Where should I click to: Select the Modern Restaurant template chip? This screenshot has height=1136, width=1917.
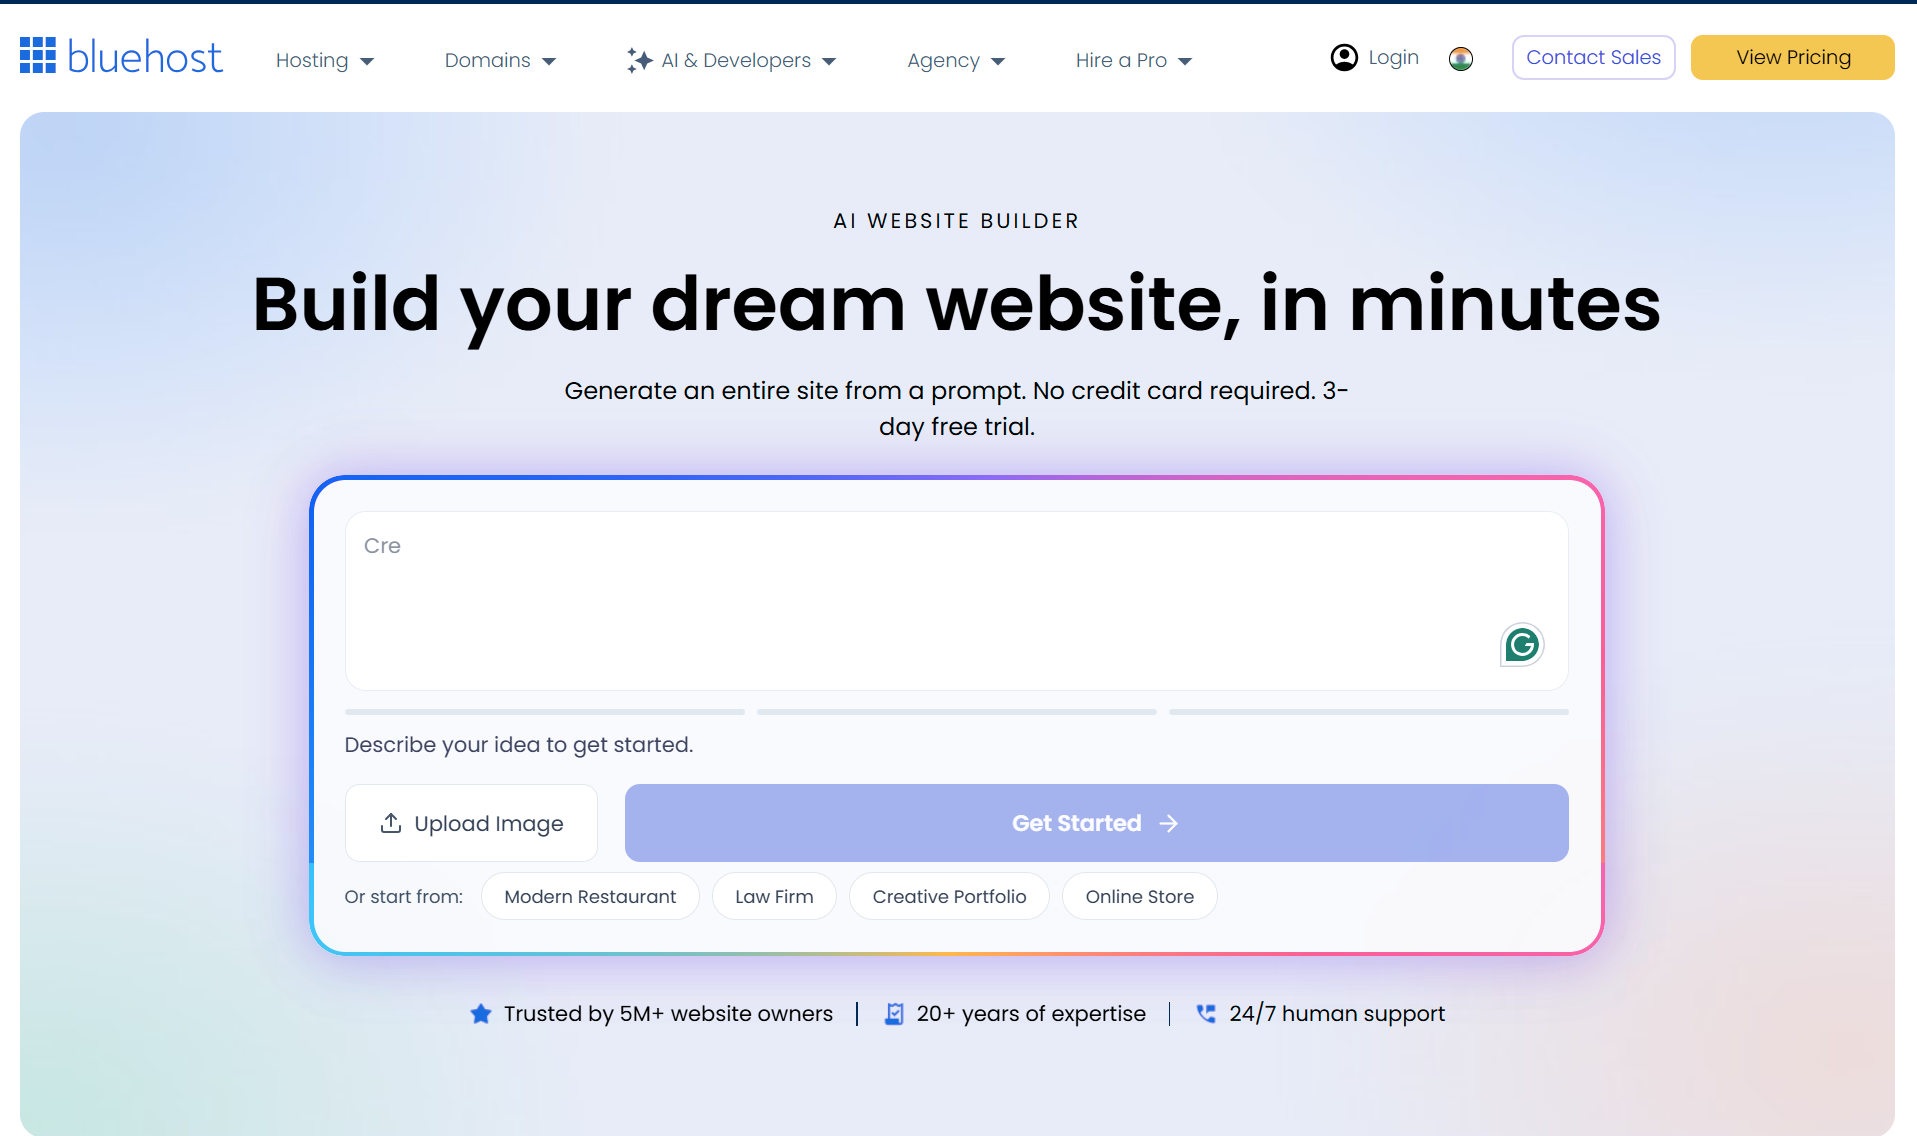590,896
